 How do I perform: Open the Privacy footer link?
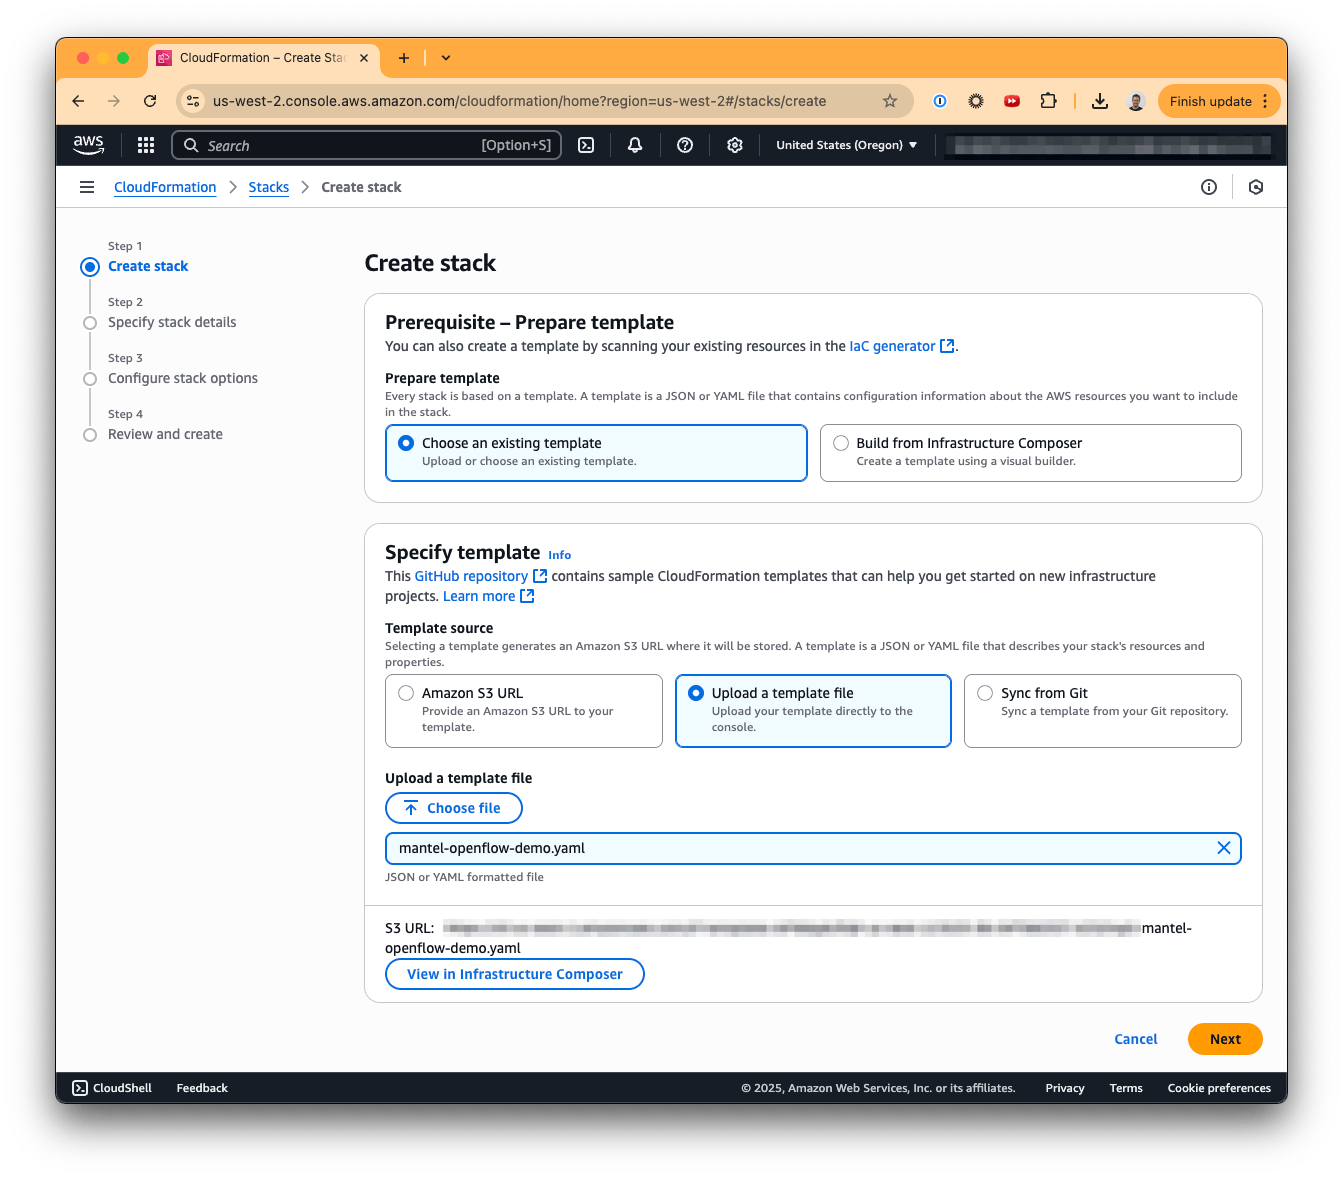tap(1065, 1088)
